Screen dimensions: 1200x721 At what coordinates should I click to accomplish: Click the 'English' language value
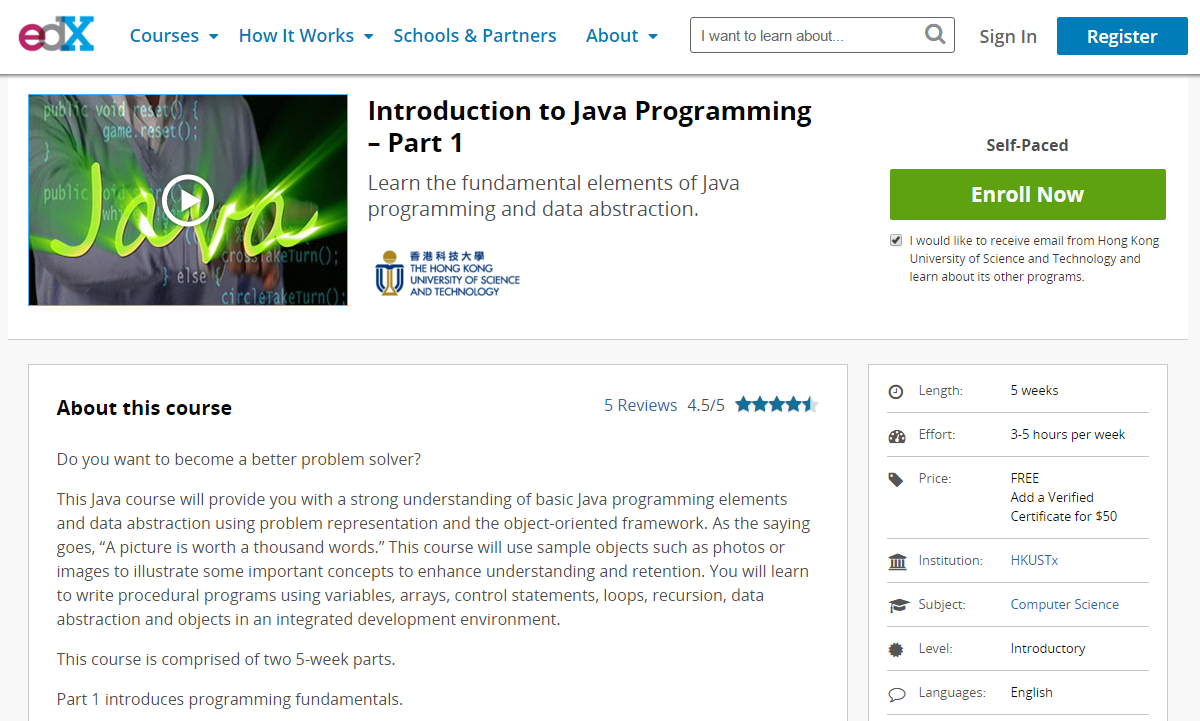click(1032, 693)
